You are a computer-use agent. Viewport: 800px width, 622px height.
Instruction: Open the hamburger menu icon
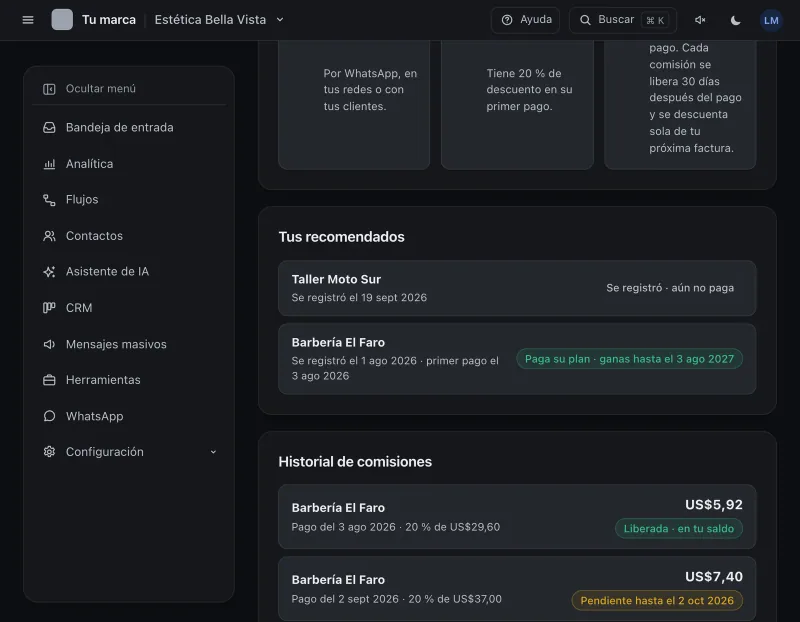[x=28, y=20]
